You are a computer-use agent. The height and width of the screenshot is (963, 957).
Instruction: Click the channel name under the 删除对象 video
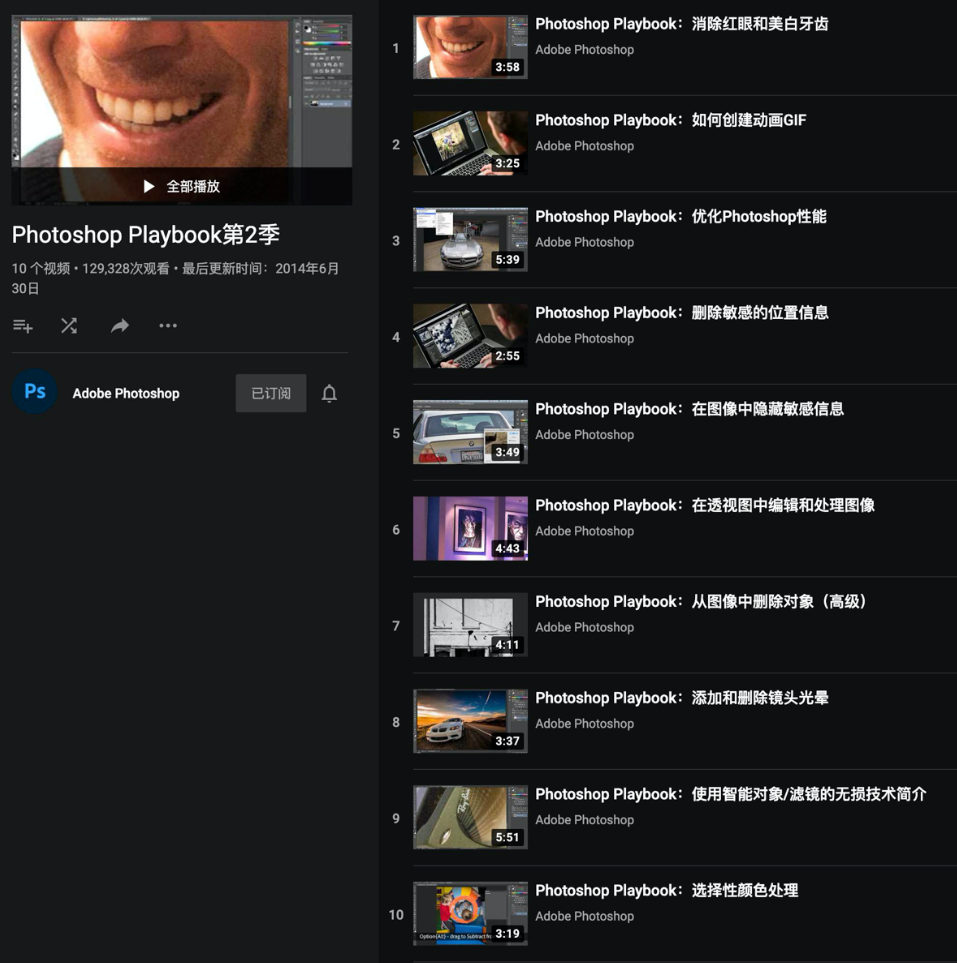585,628
